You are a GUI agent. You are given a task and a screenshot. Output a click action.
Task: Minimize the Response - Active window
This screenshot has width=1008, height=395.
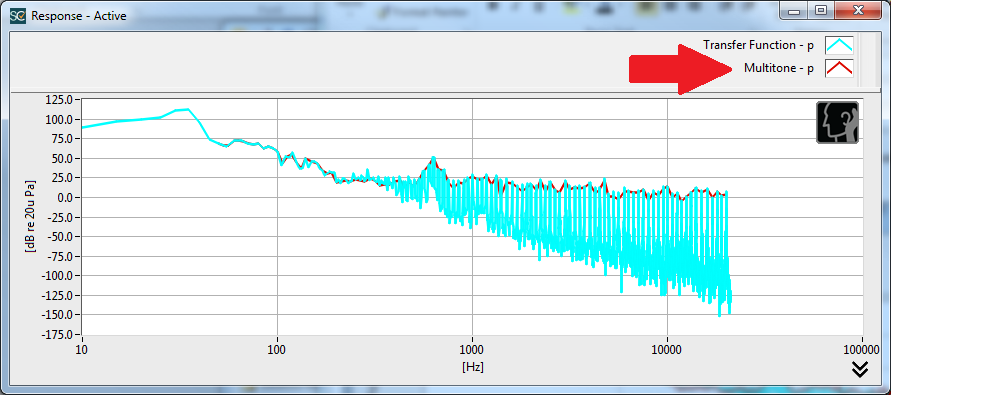pyautogui.click(x=795, y=10)
